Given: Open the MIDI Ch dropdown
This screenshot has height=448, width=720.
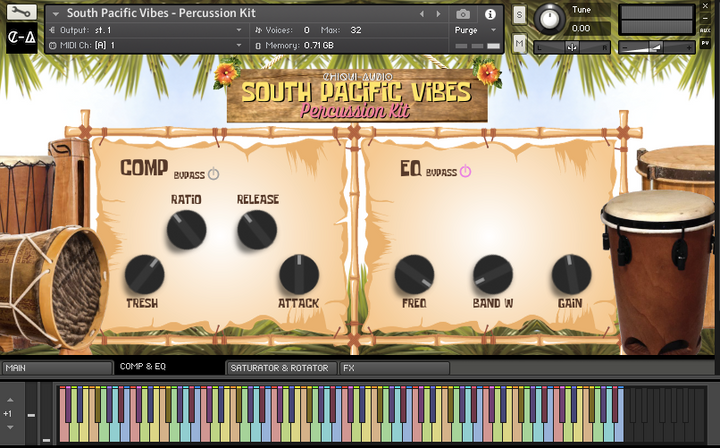Looking at the screenshot, I should [239, 45].
